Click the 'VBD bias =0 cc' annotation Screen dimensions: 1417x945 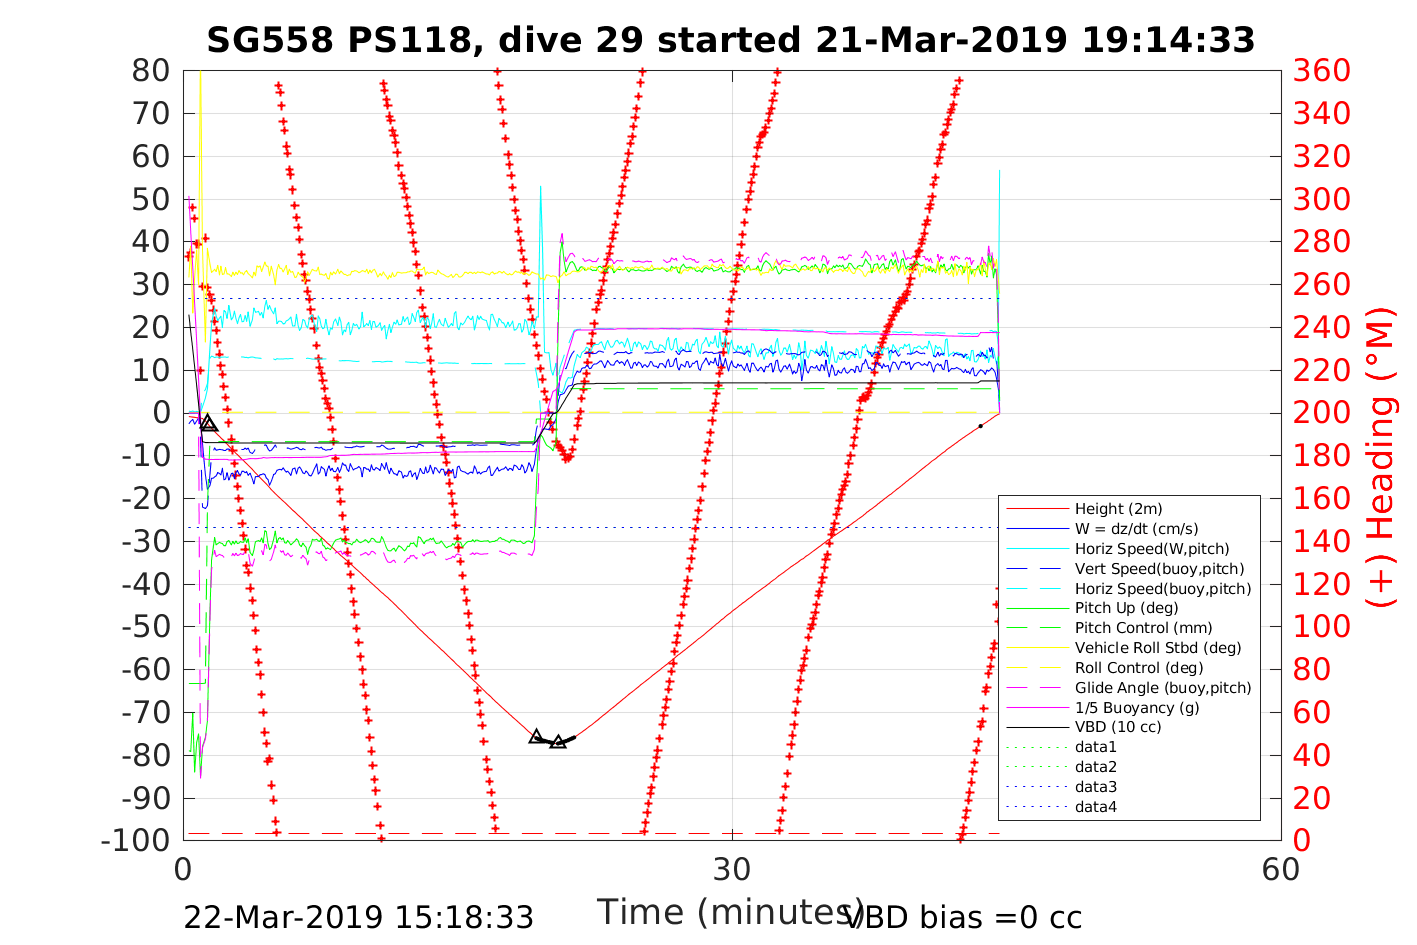click(964, 917)
